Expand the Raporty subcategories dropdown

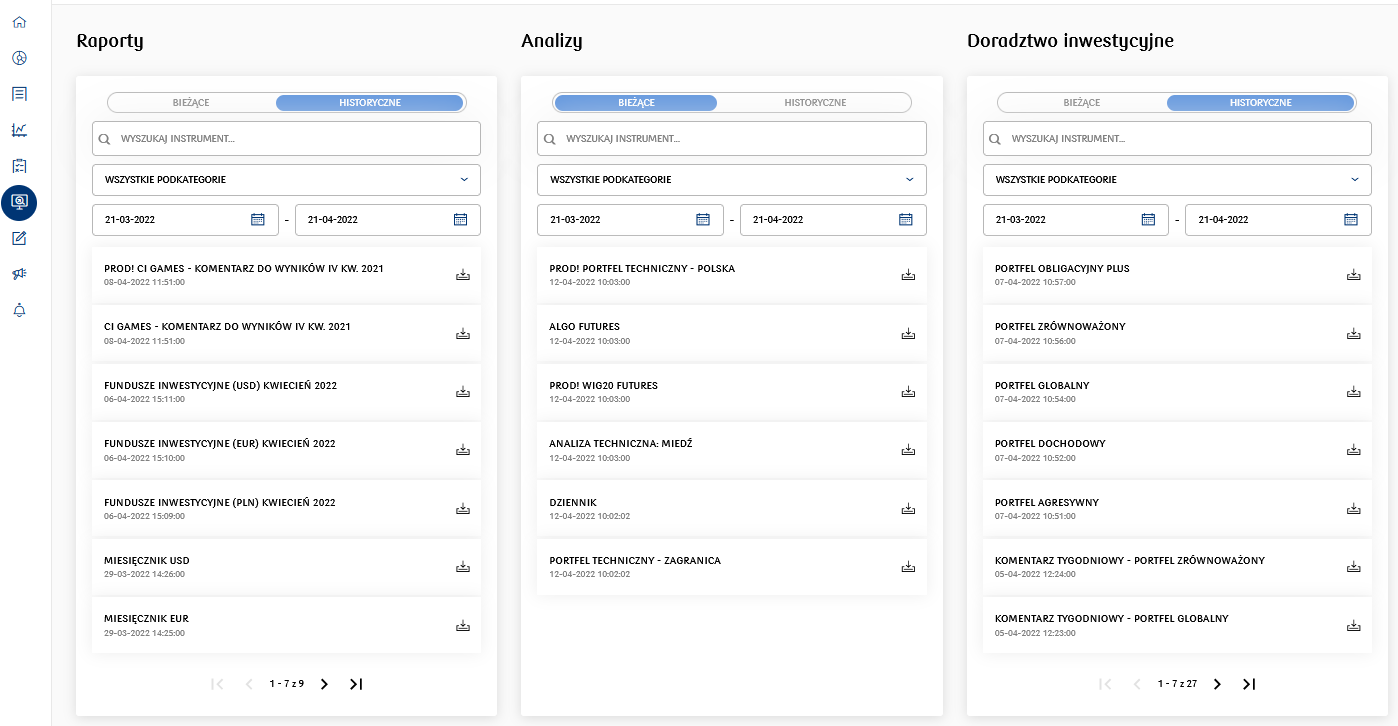pyautogui.click(x=286, y=180)
